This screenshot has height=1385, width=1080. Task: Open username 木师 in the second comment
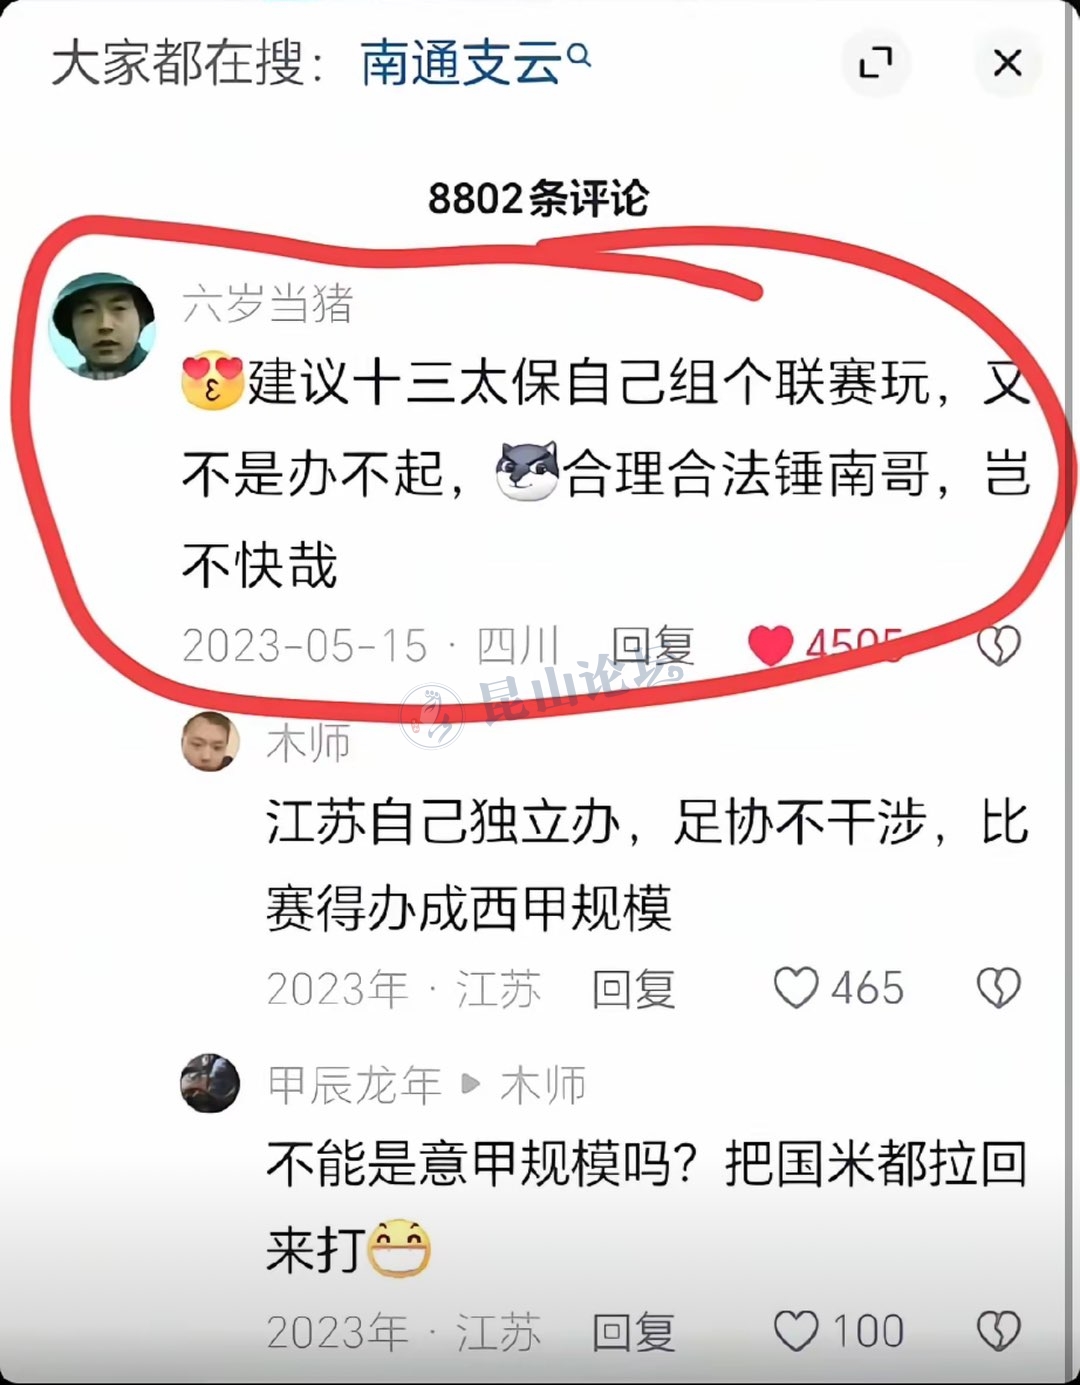[x=309, y=744]
